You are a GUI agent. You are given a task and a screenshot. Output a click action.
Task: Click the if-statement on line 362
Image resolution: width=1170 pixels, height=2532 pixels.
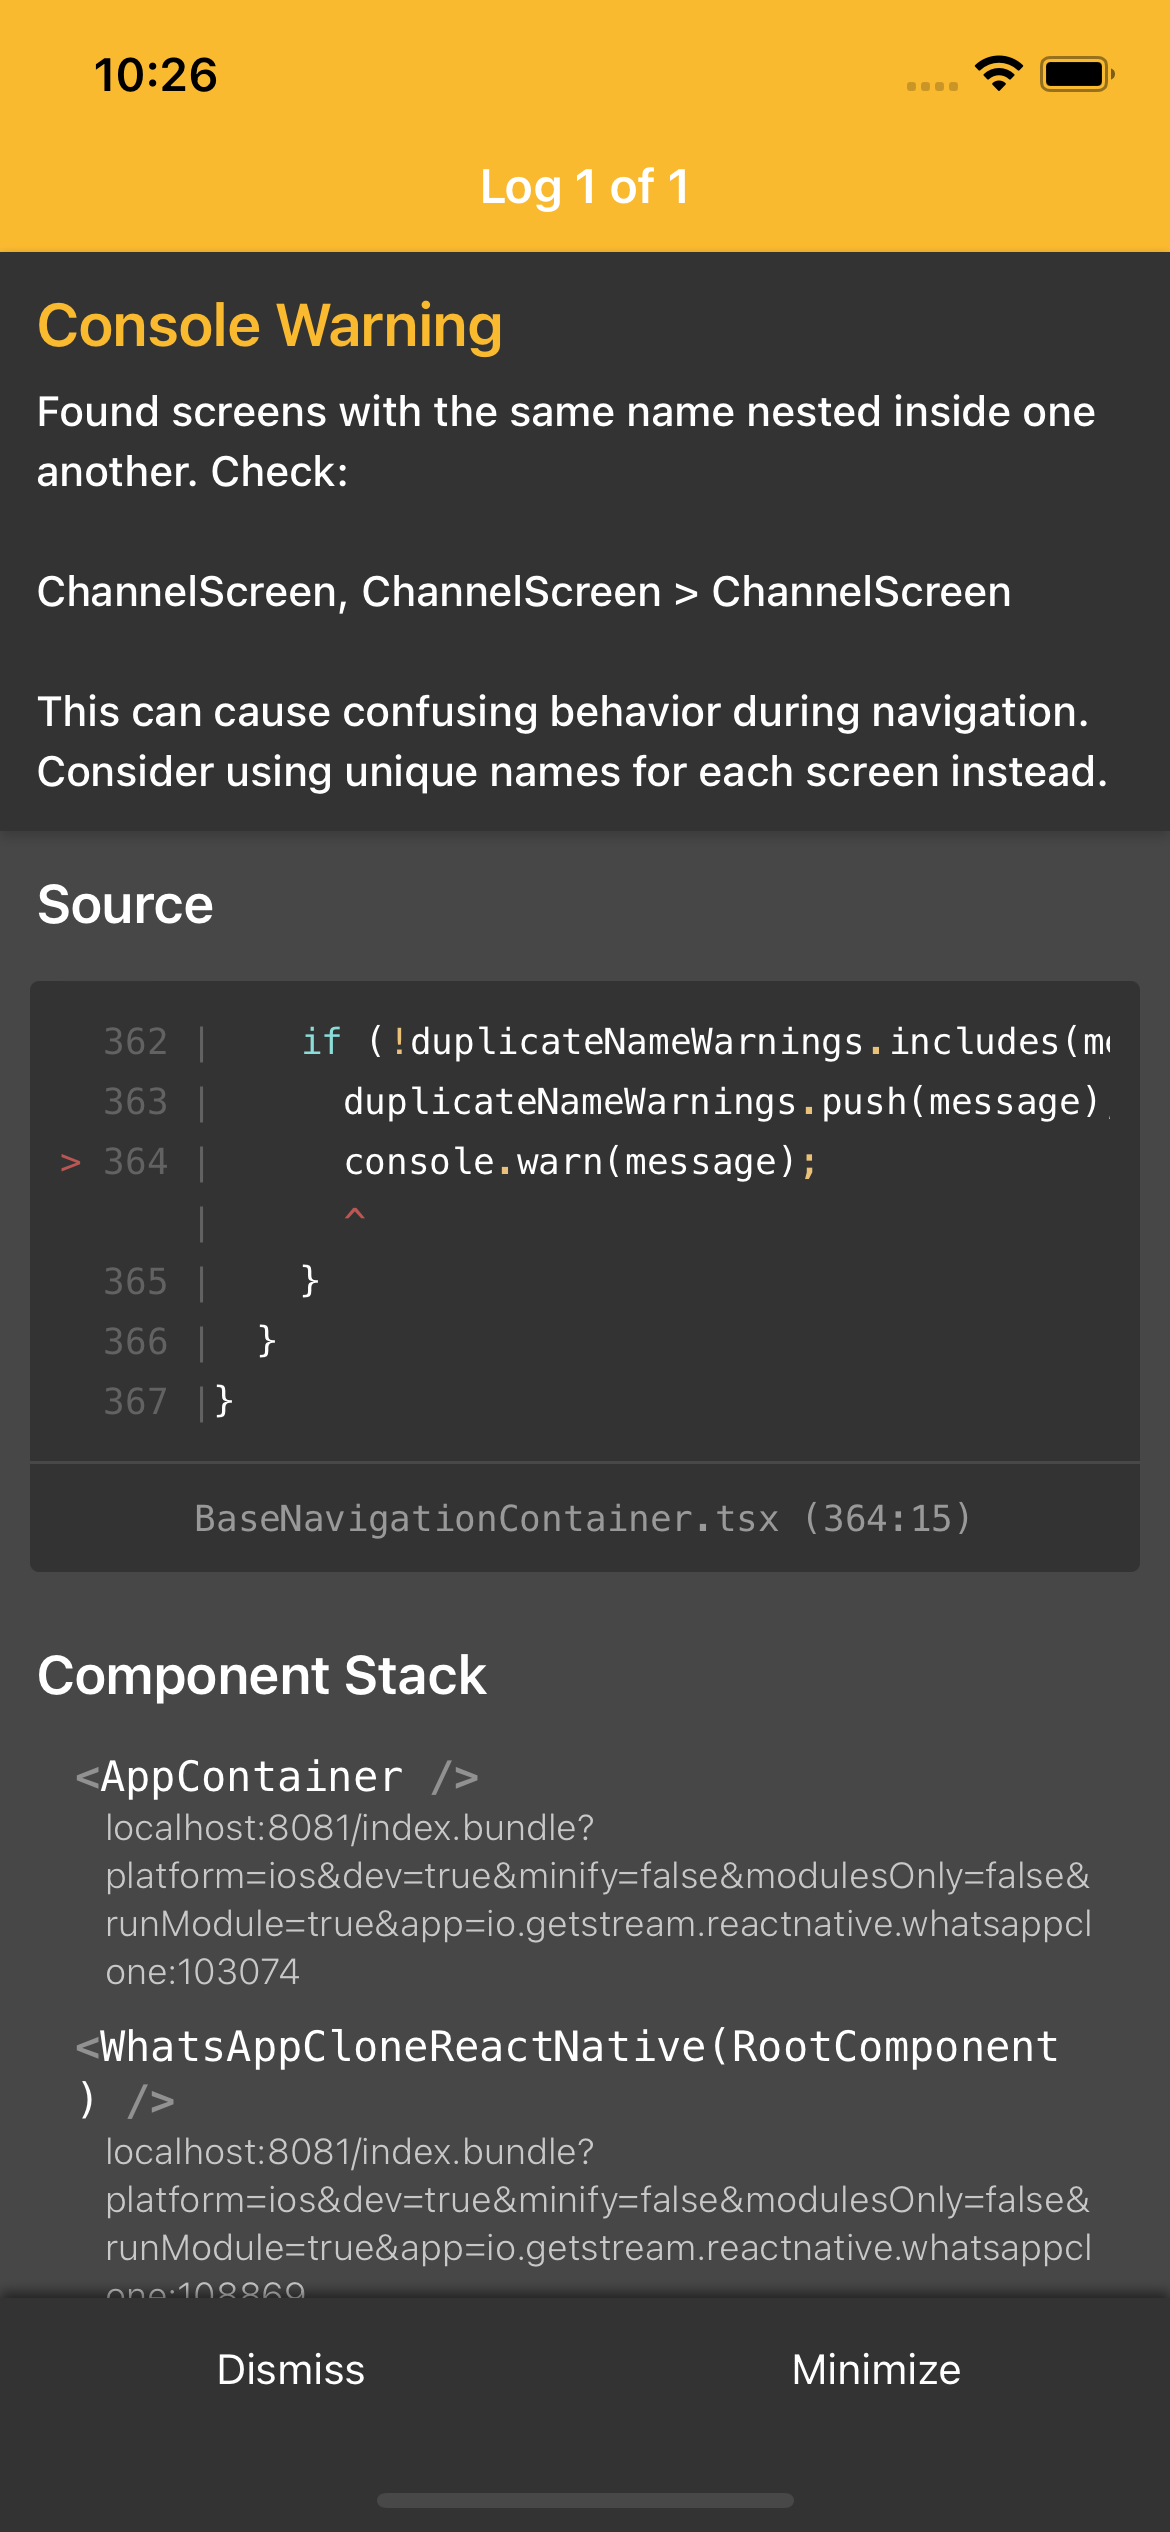coord(700,1042)
